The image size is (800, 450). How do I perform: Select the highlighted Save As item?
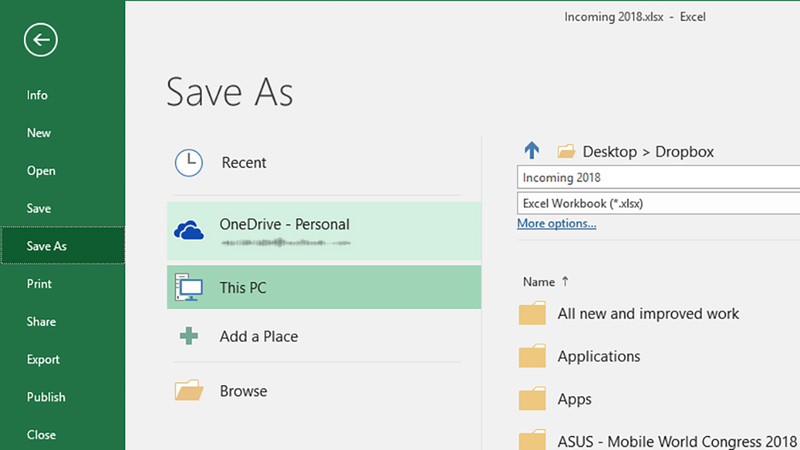click(x=62, y=245)
